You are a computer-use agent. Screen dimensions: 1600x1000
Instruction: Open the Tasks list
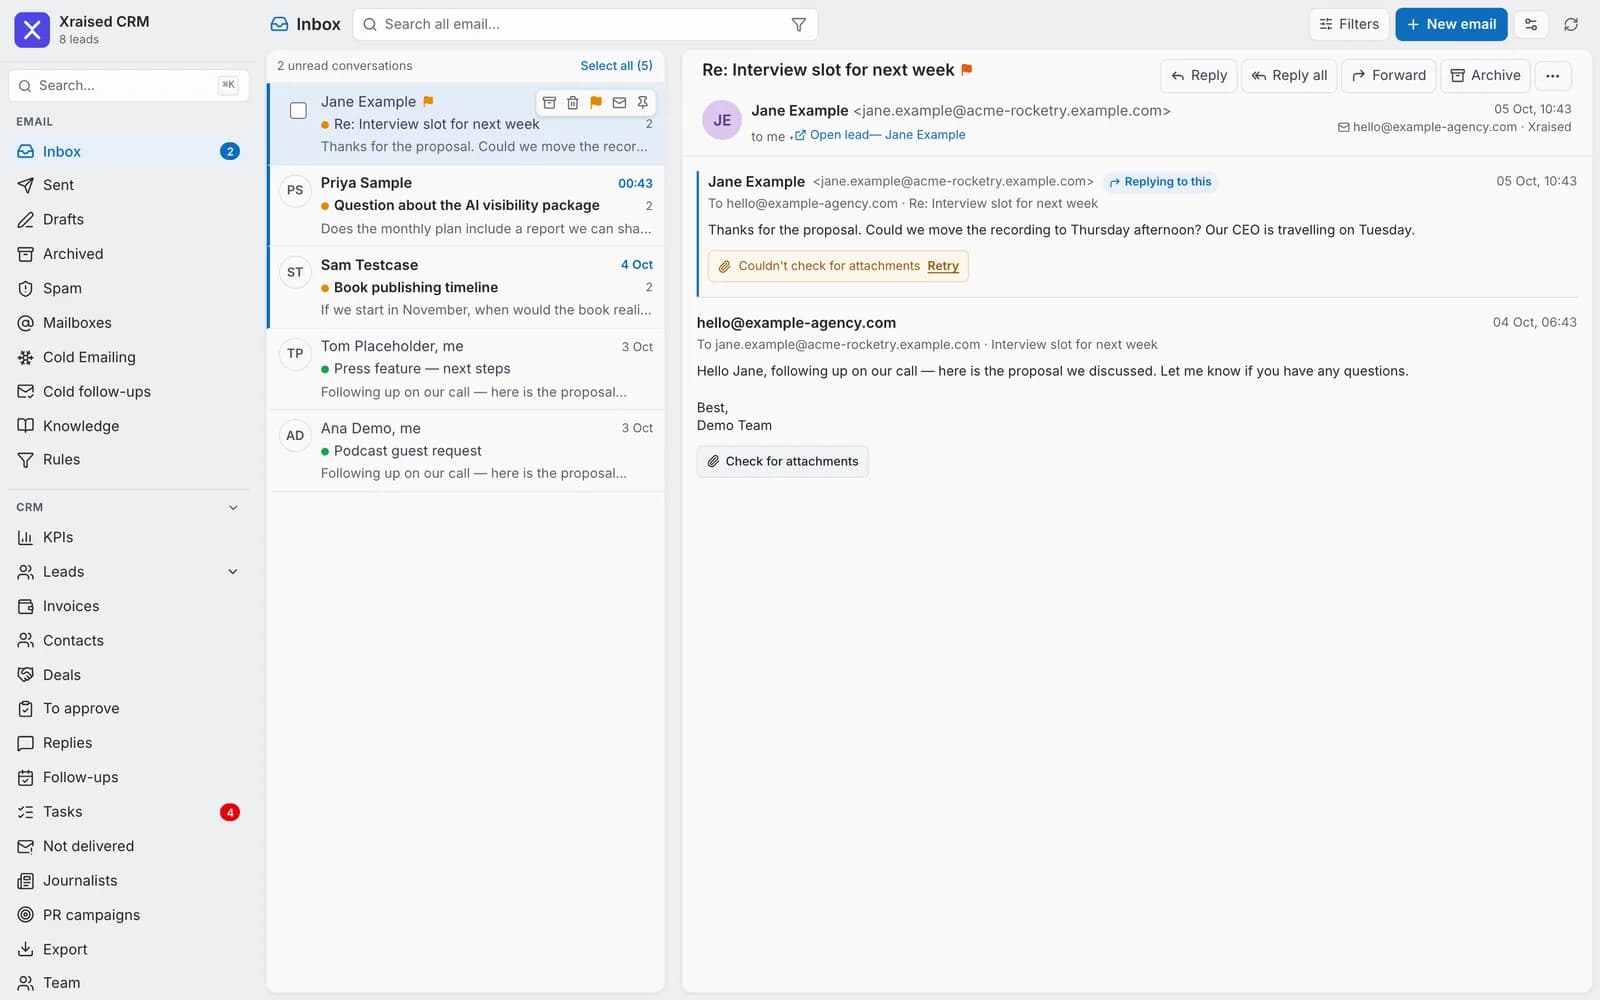coord(128,812)
